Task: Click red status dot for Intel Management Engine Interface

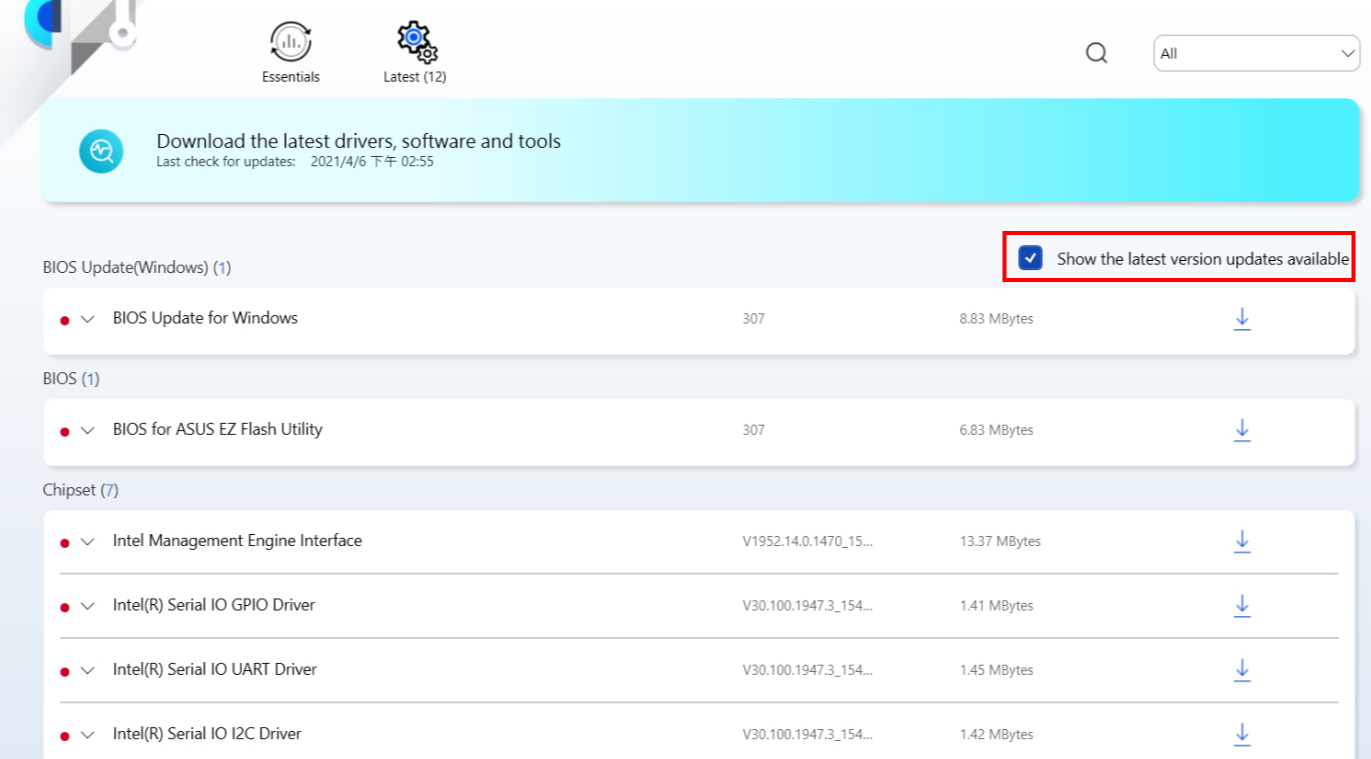Action: coord(65,543)
